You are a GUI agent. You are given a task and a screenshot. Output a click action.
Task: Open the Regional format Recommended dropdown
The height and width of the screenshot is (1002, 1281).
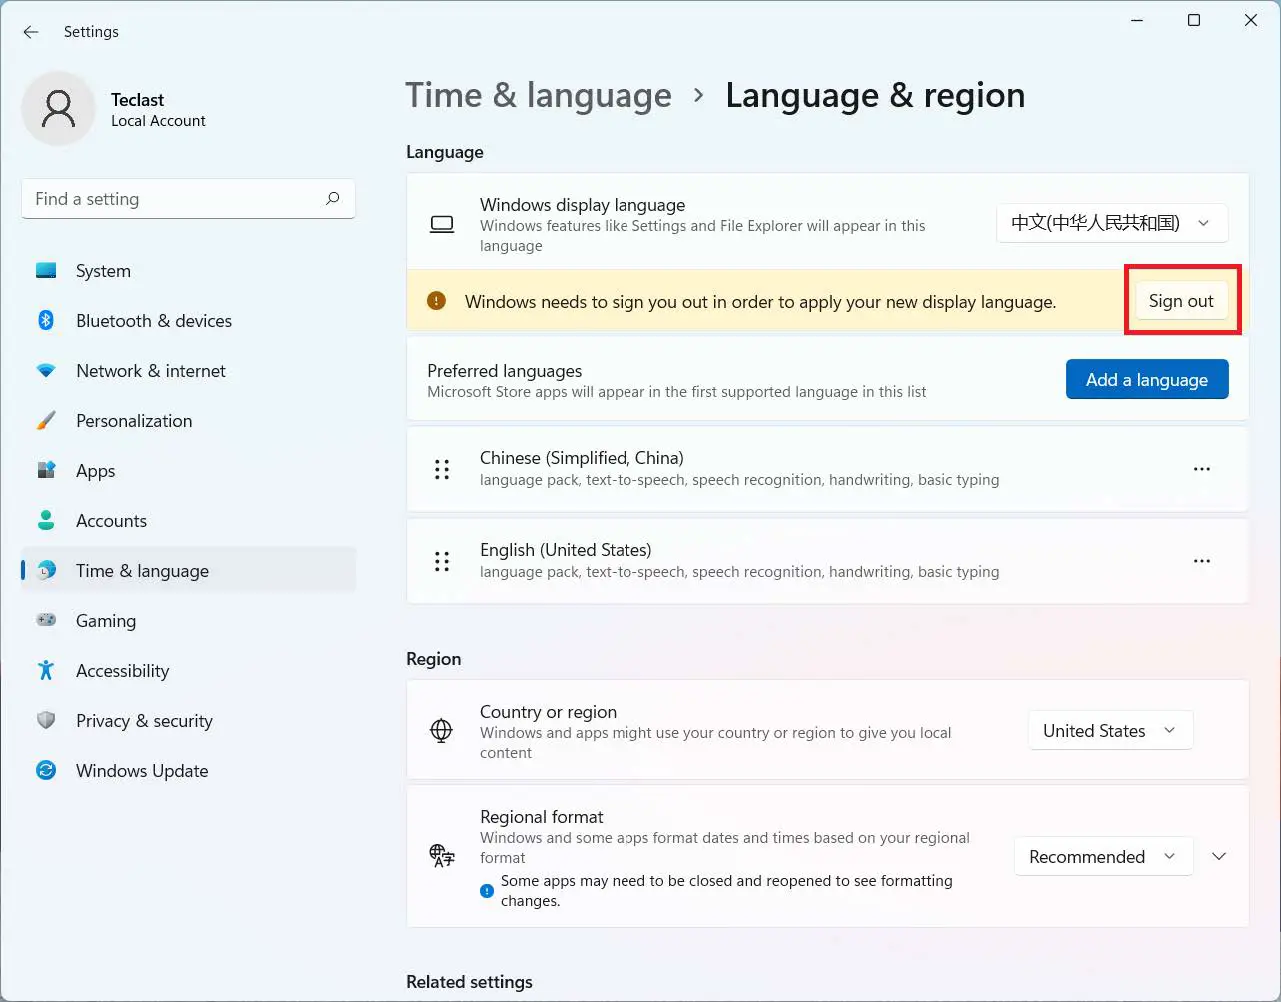pyautogui.click(x=1103, y=857)
